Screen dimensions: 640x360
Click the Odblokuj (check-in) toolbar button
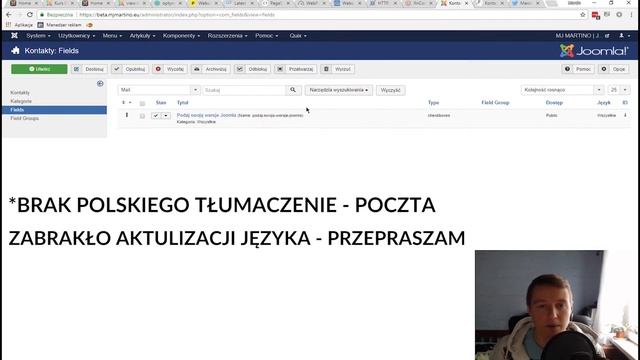(252, 69)
